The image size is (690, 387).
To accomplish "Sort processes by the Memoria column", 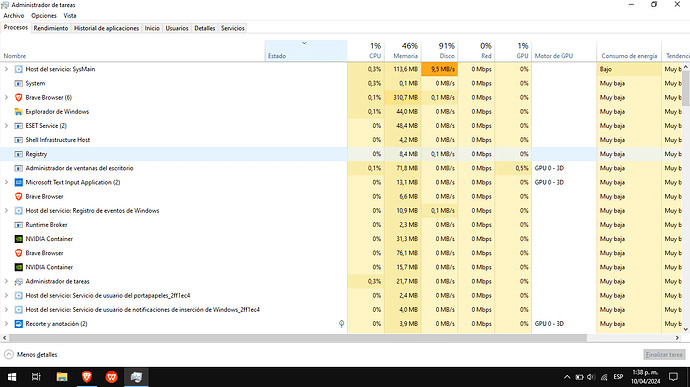I will coord(403,51).
